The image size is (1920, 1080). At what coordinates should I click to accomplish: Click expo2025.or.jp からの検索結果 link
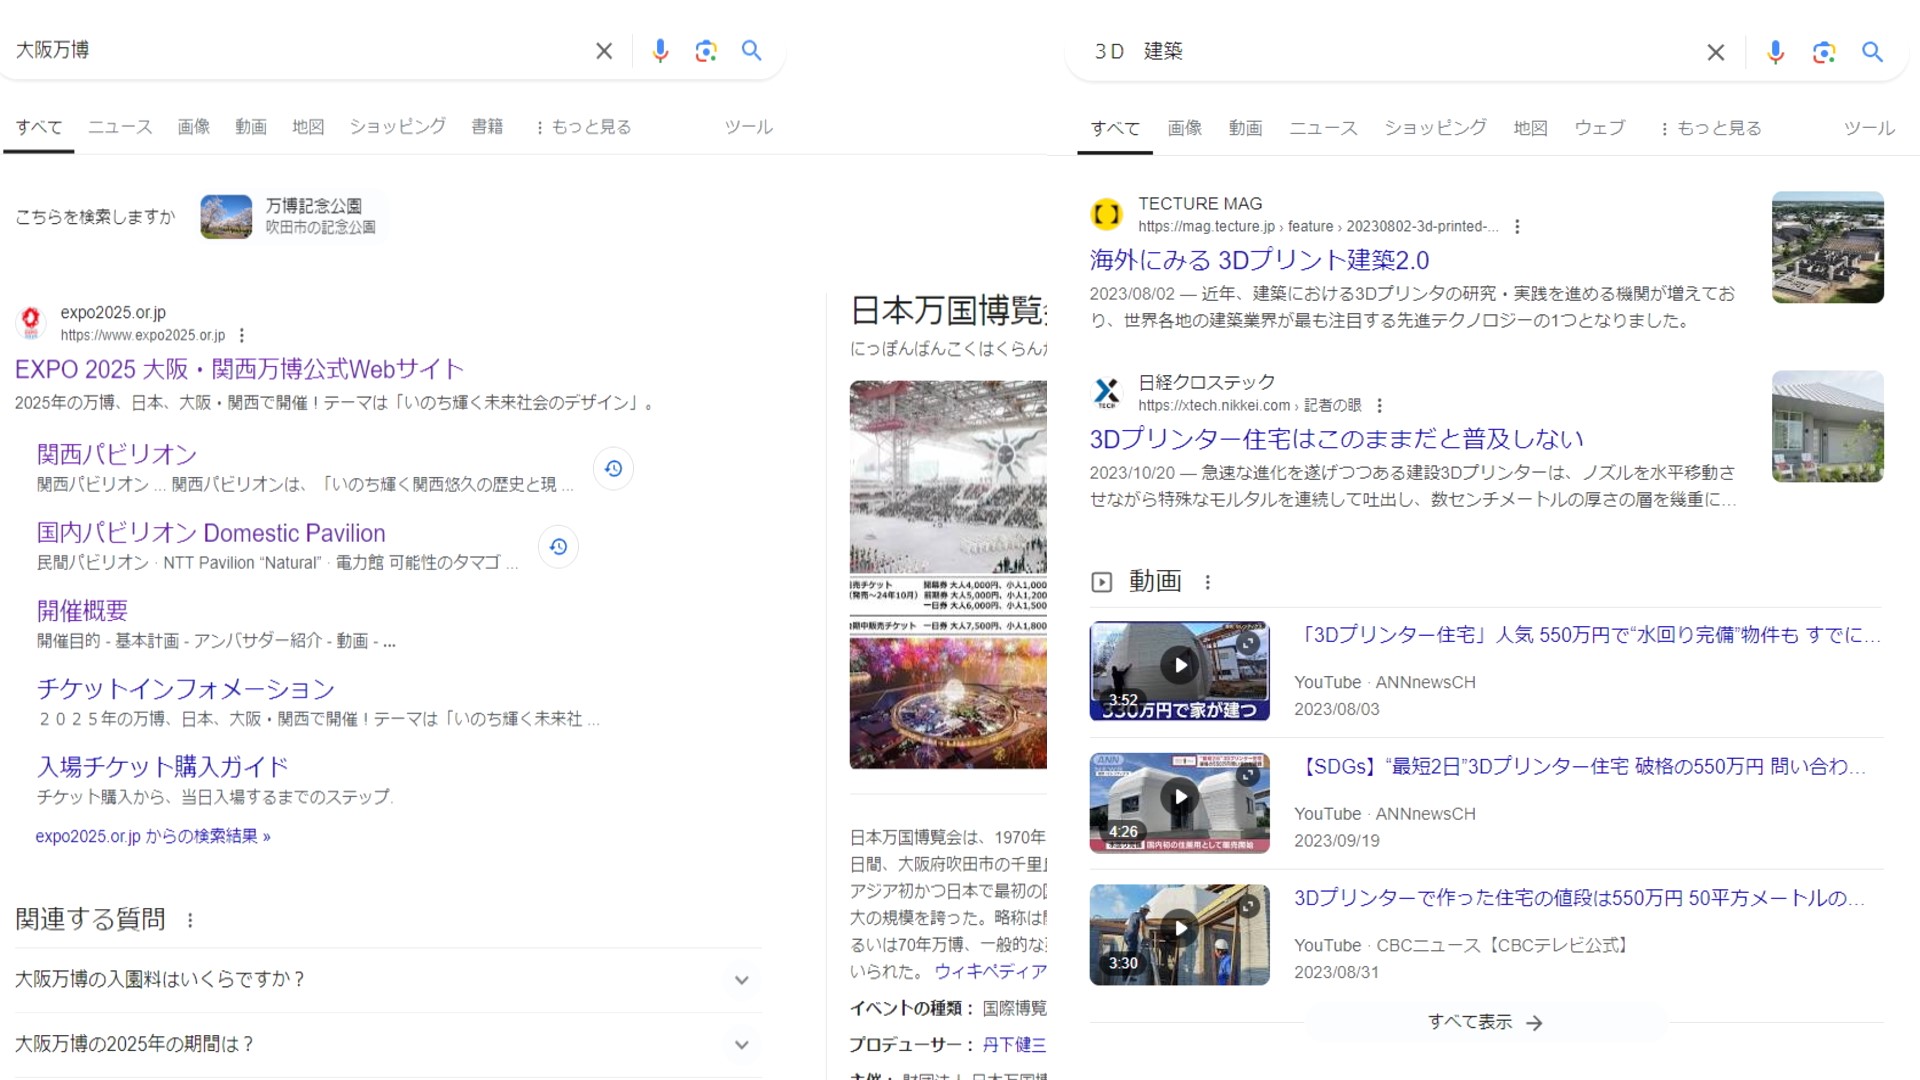[x=153, y=836]
